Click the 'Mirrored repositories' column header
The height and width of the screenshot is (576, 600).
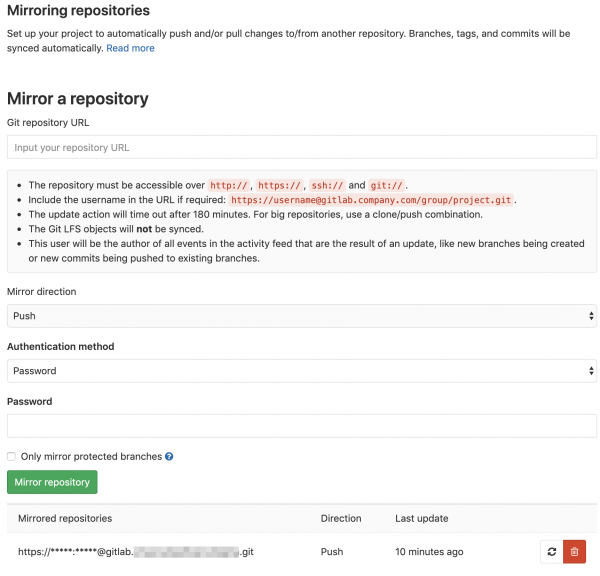[65, 518]
